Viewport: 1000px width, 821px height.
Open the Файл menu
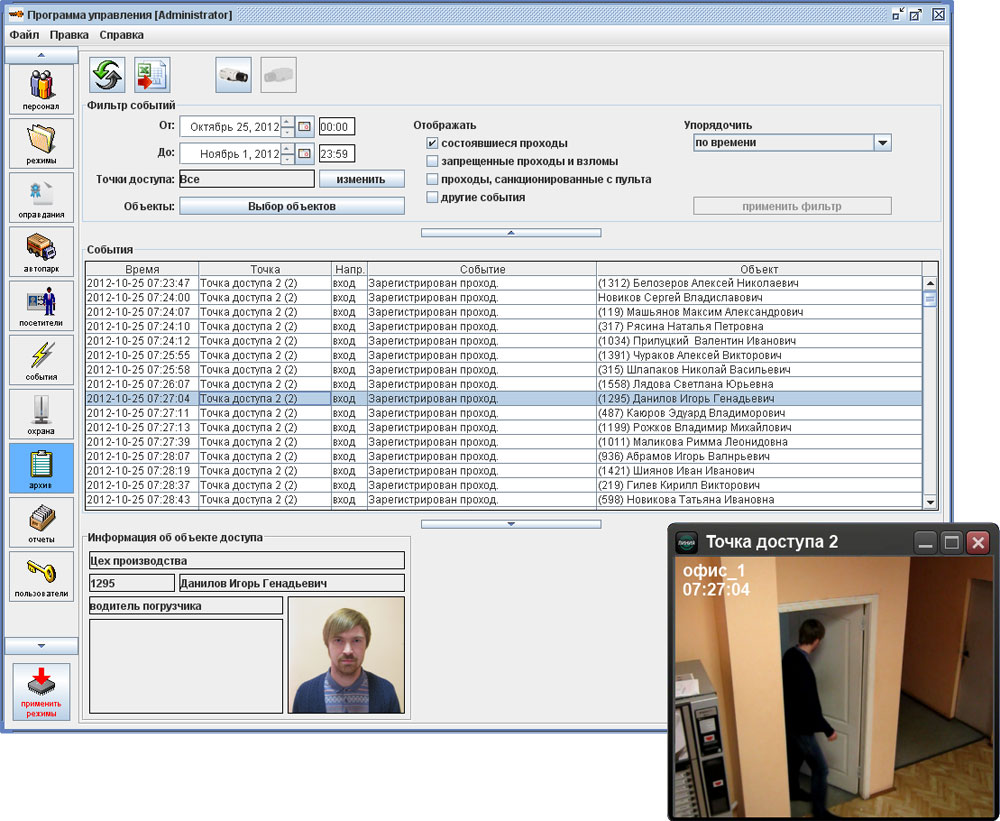(25, 35)
